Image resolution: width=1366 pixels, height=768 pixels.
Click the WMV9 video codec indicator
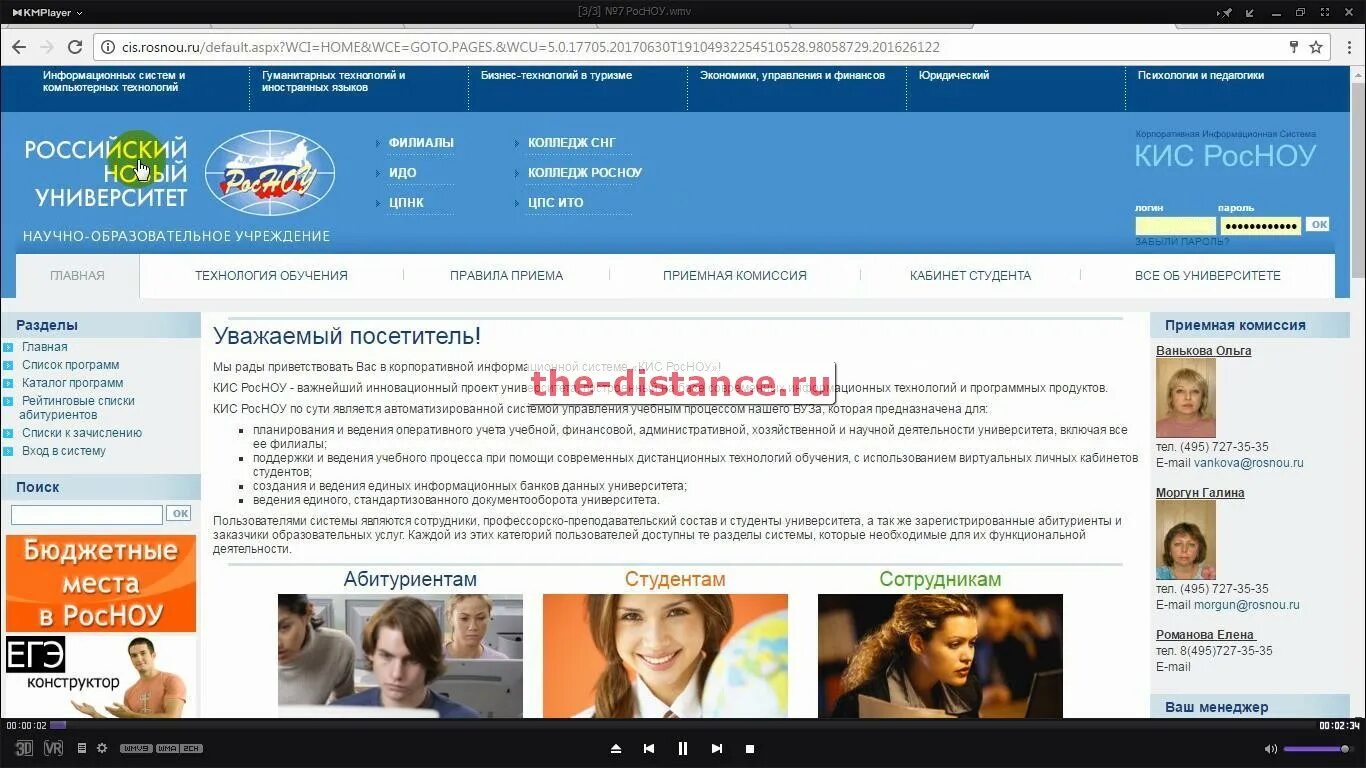[135, 747]
